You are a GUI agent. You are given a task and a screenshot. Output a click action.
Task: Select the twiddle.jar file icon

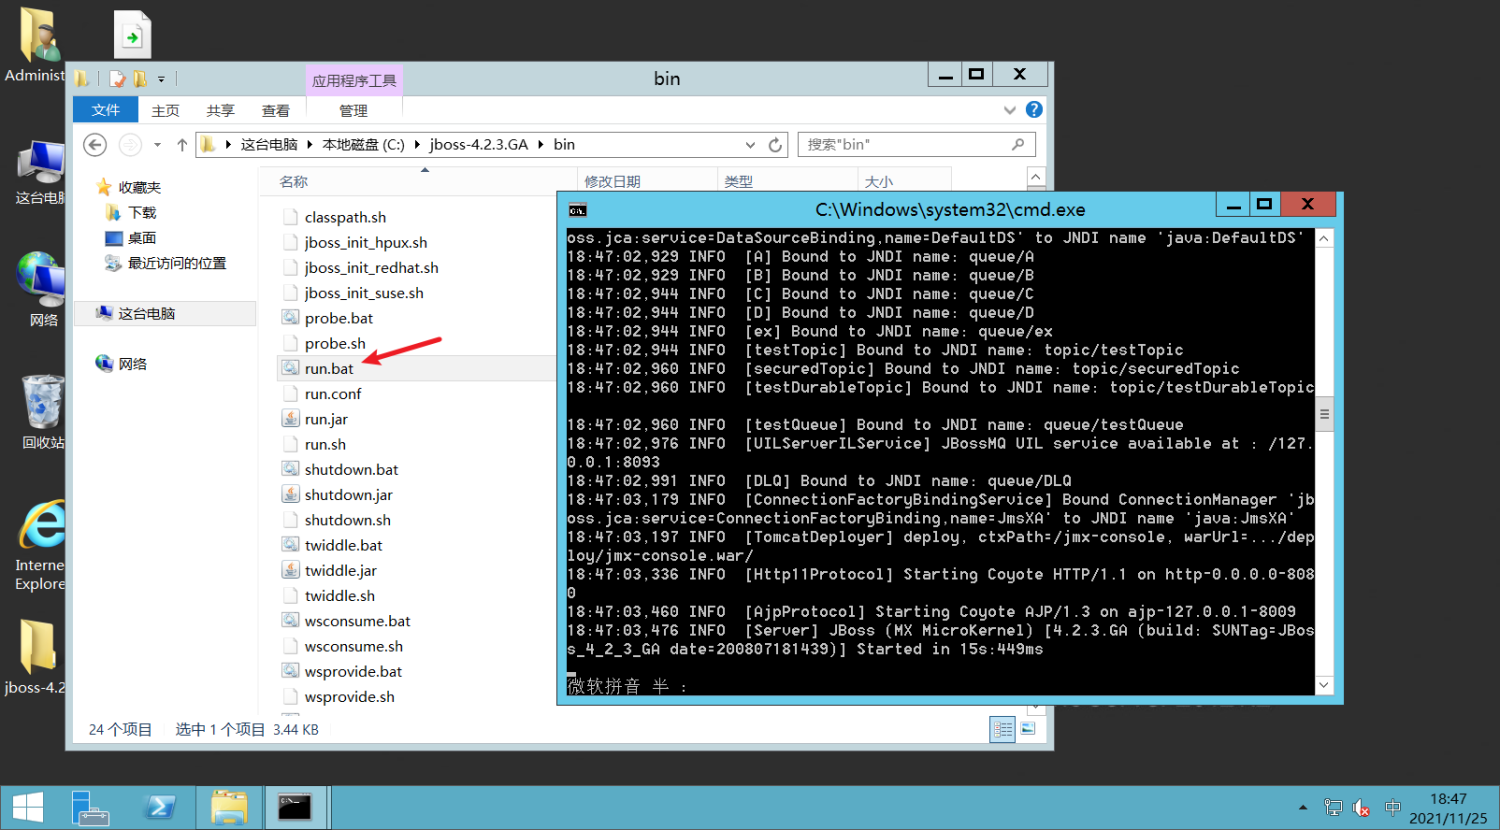coord(290,570)
